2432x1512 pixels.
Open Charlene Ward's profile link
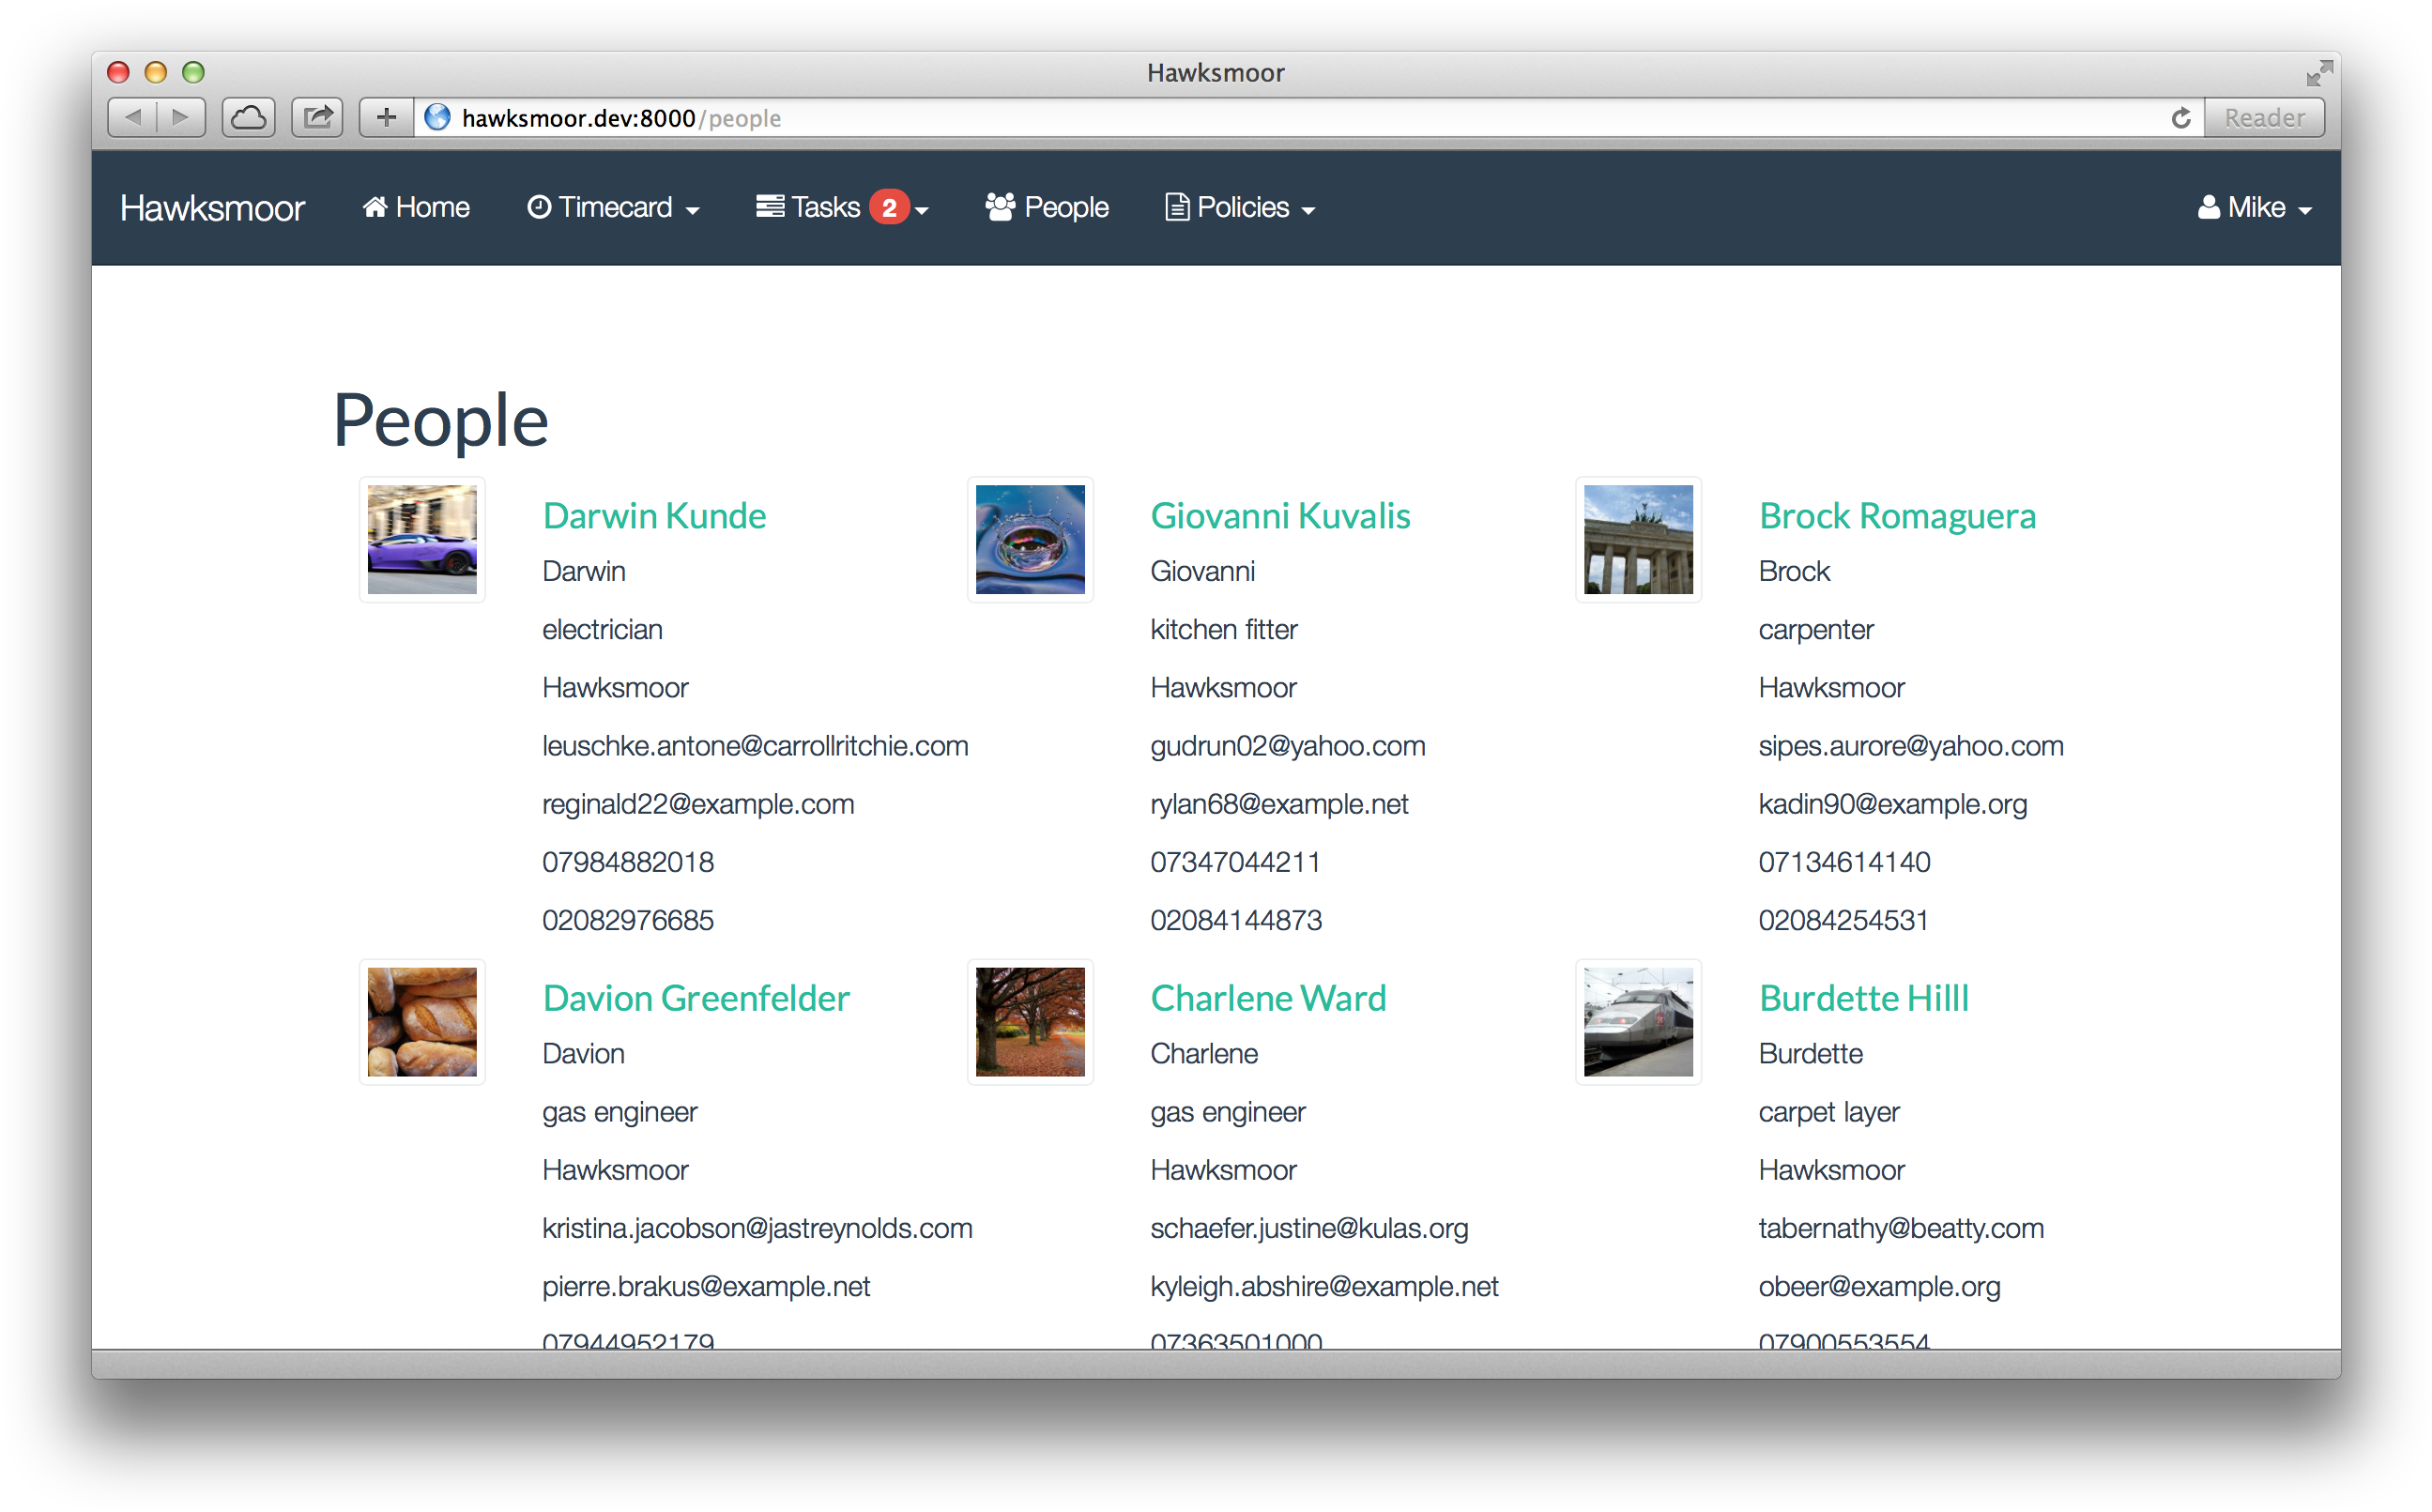coord(1268,998)
